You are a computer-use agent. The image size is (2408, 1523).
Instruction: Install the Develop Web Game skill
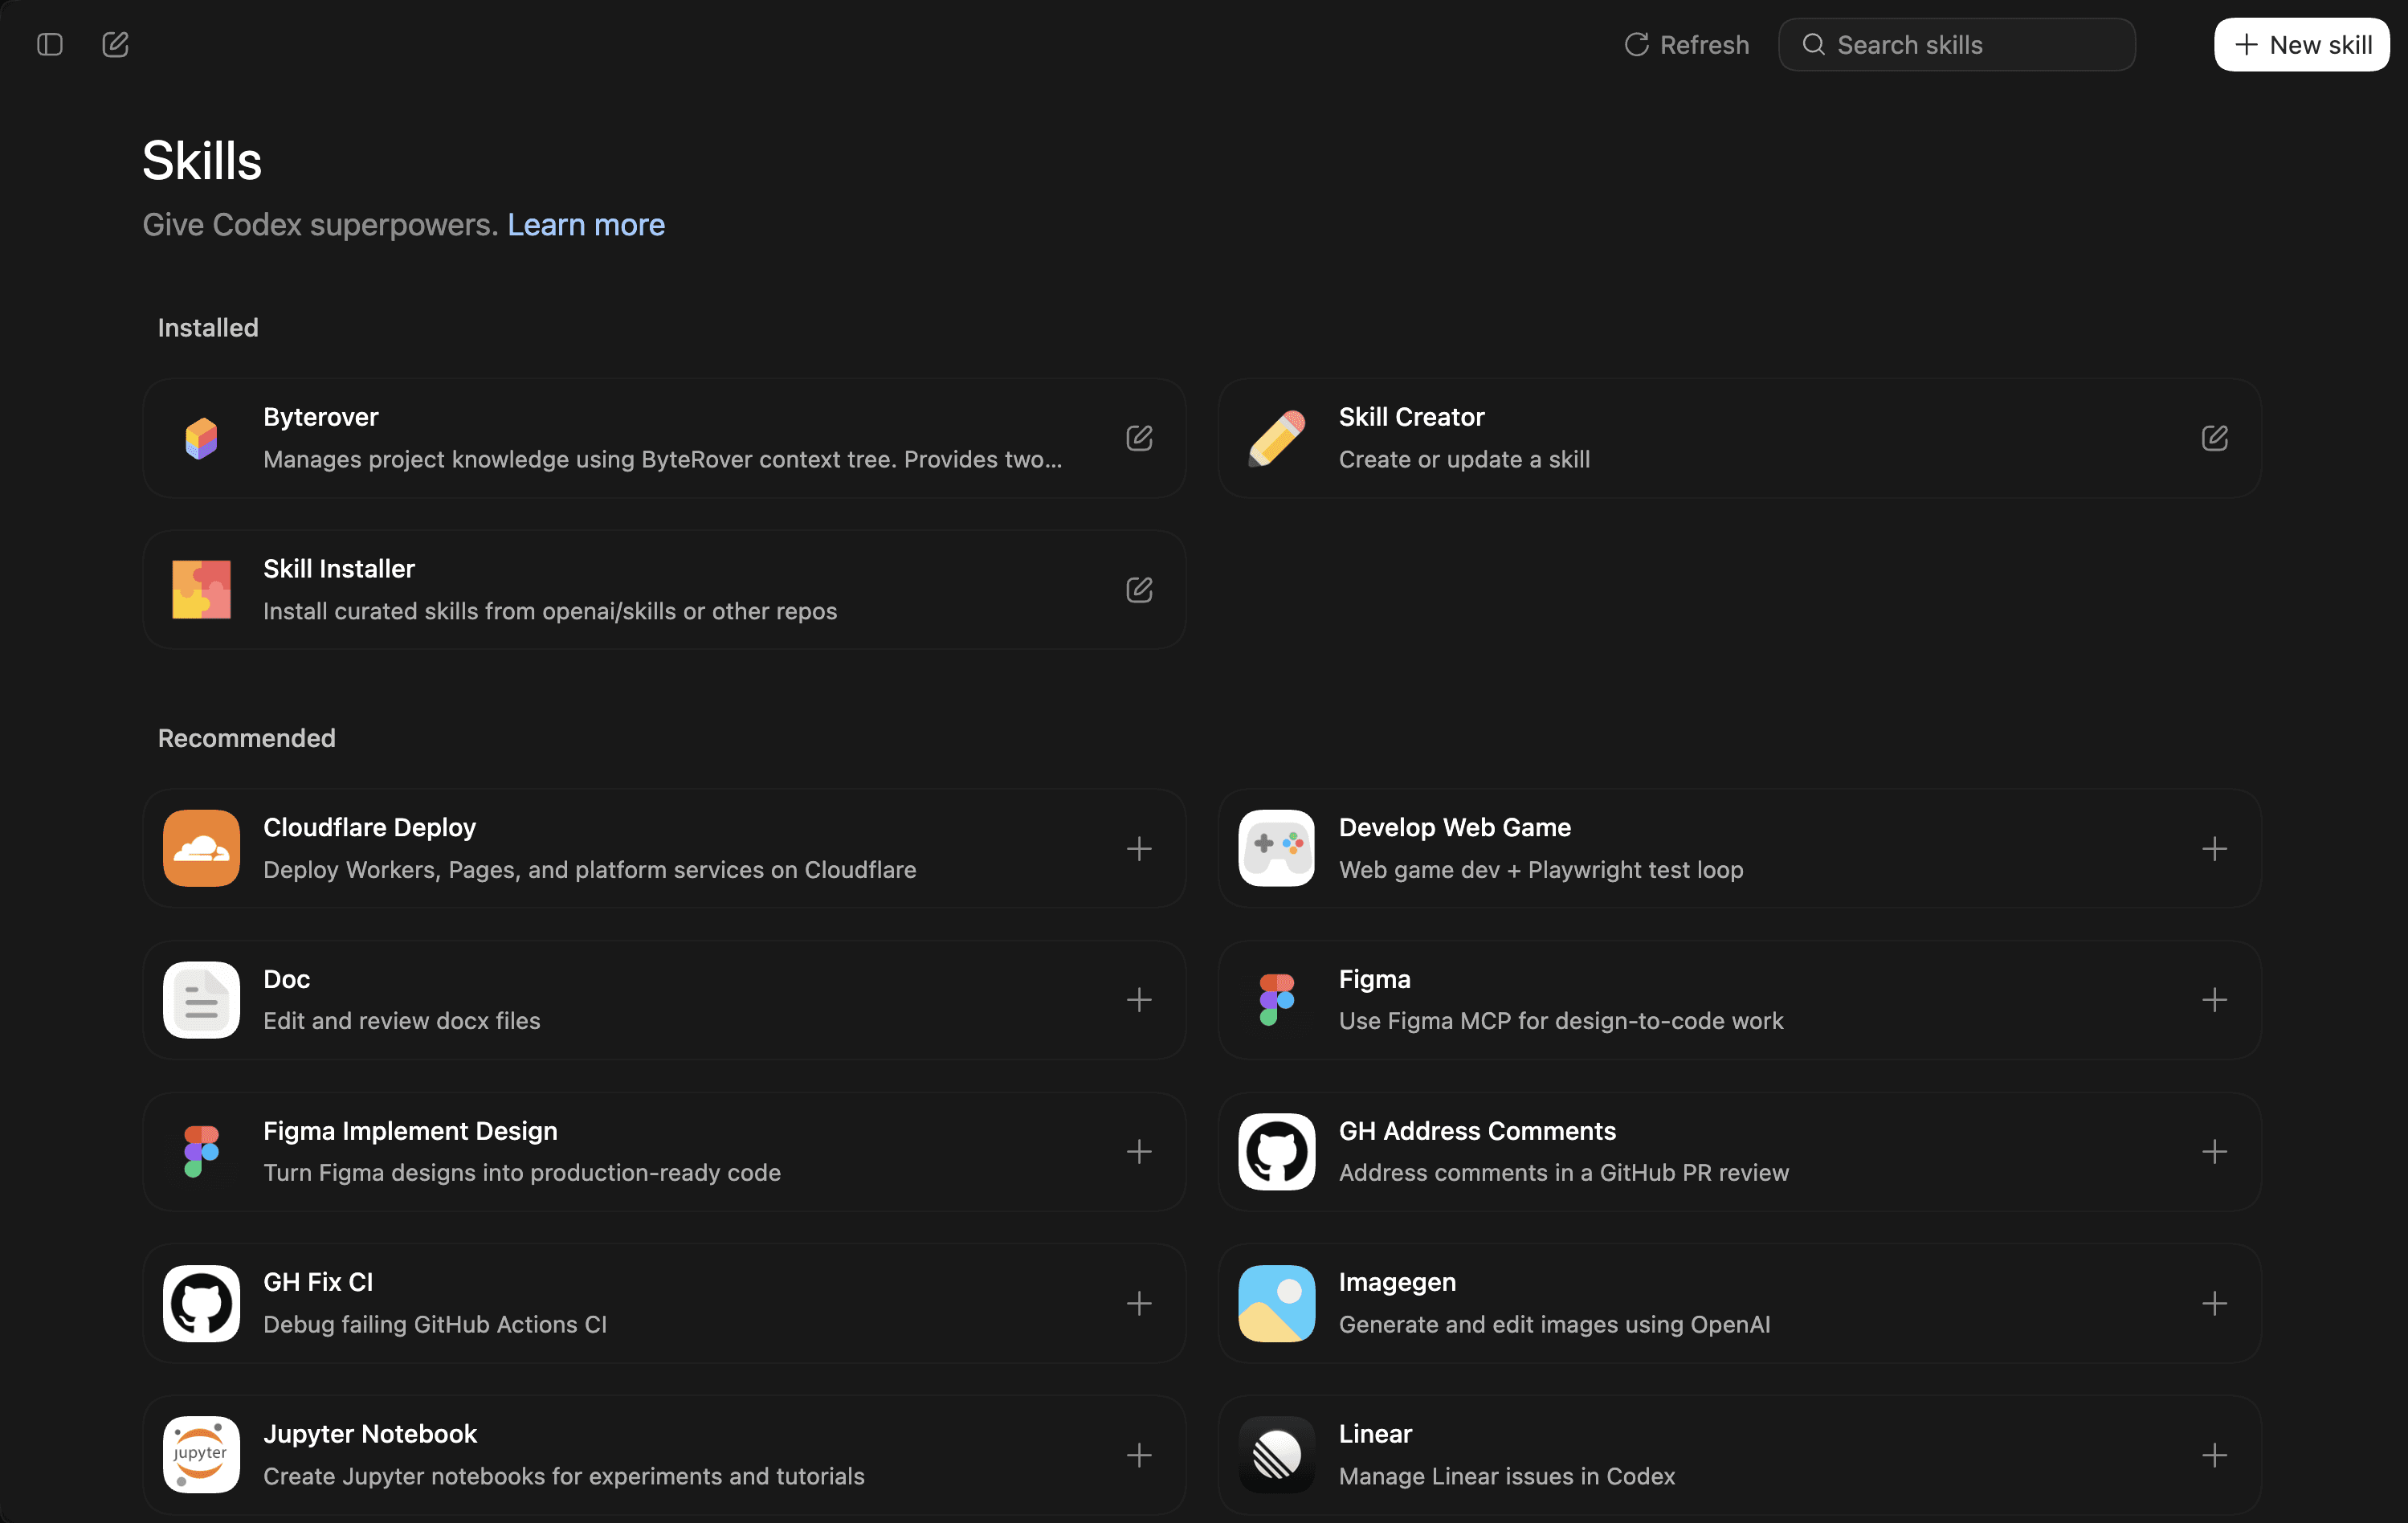click(2214, 849)
